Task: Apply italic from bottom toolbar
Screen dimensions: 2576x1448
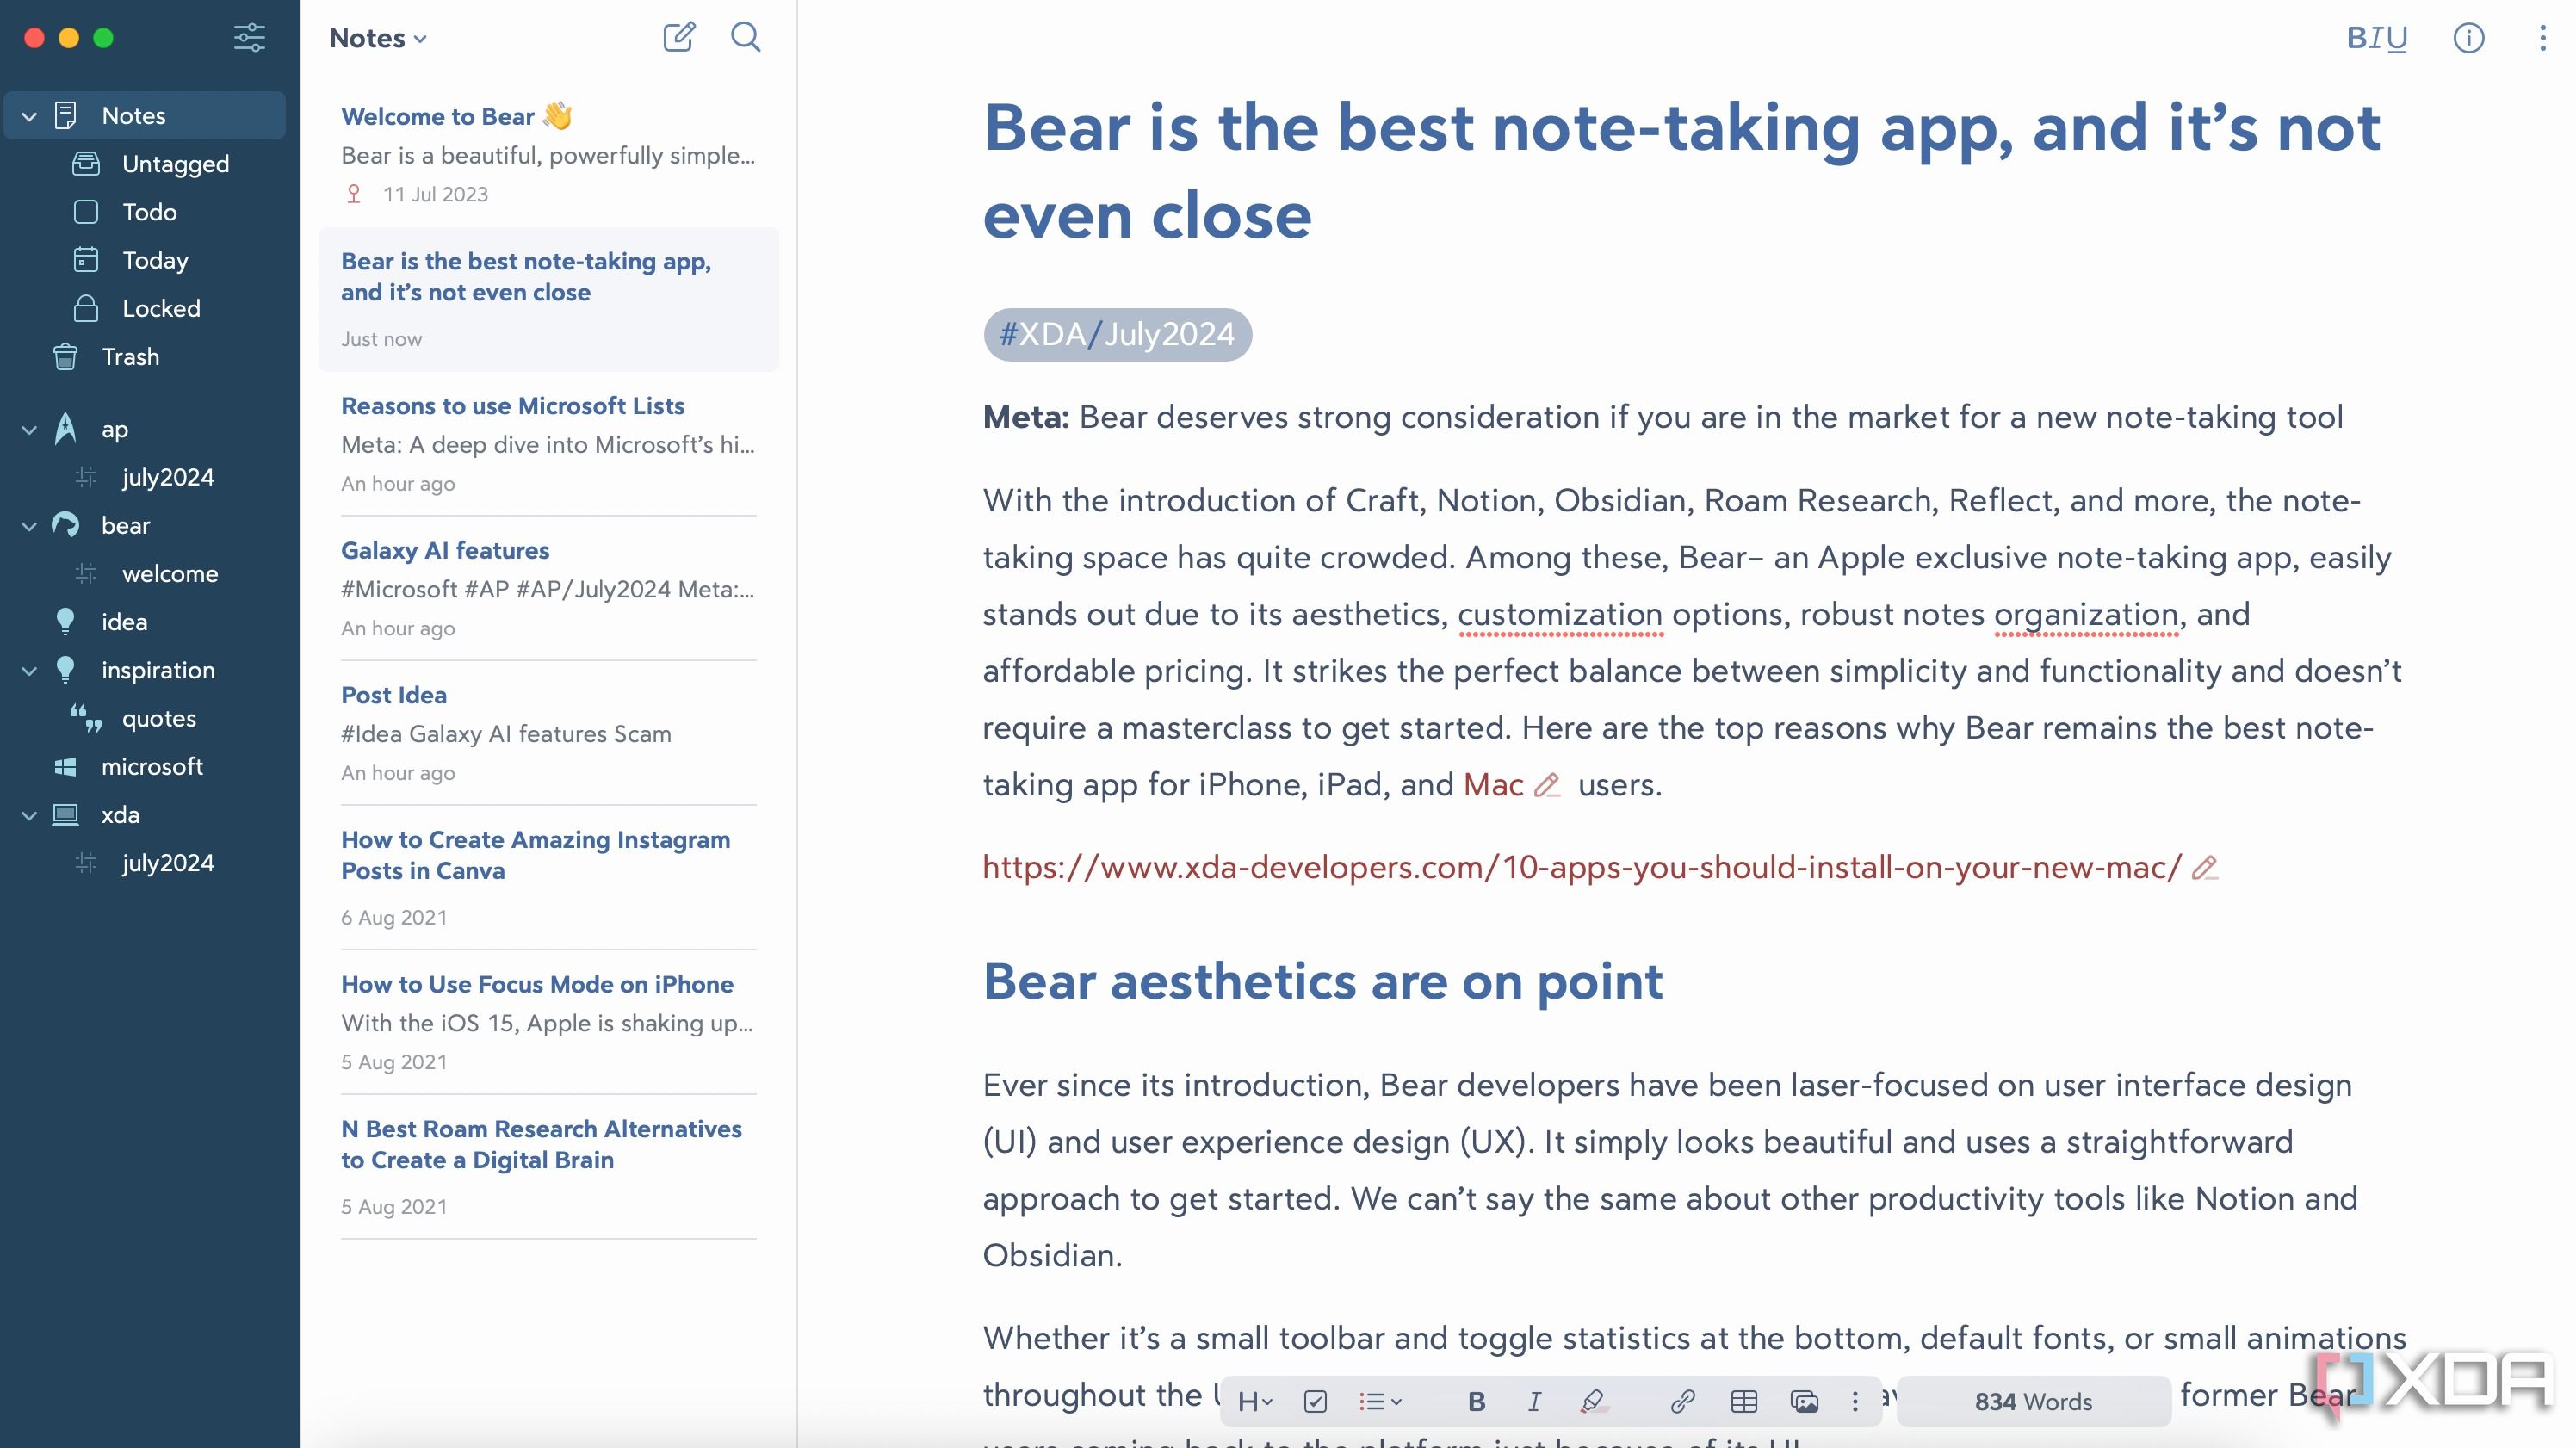Action: click(x=1534, y=1401)
